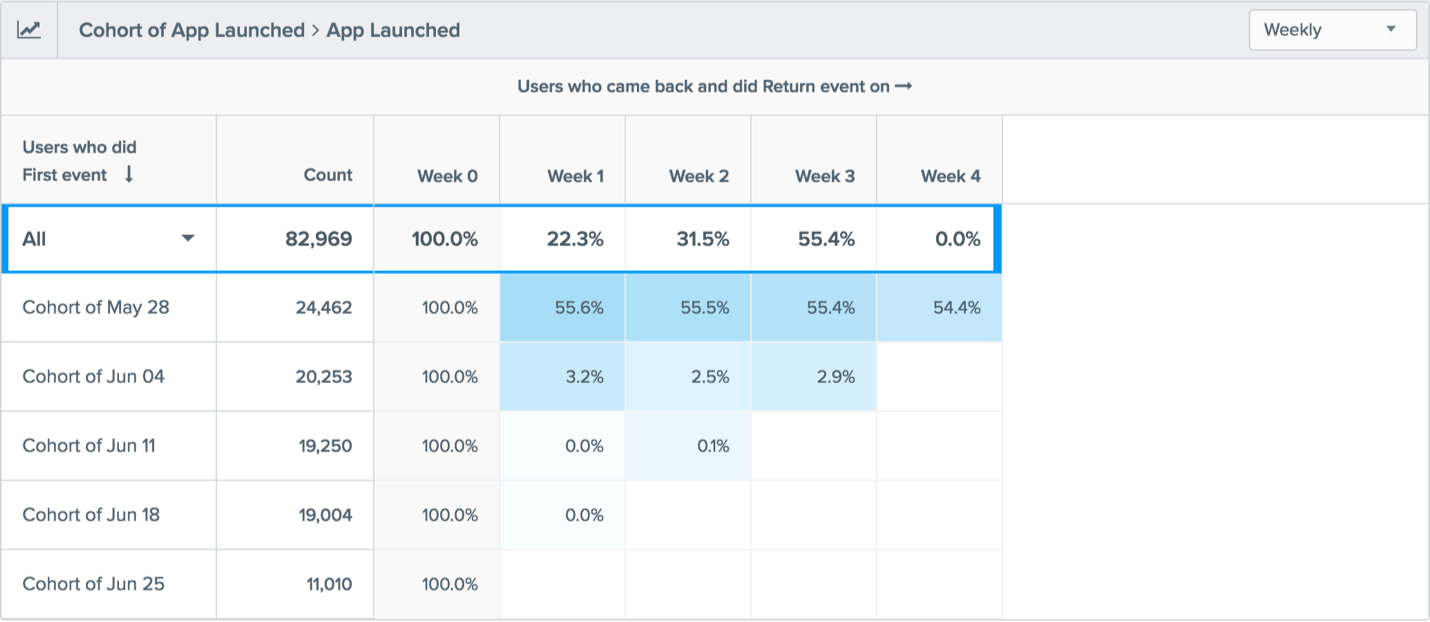
Task: Click the 55.6% retention cell
Action: 579,308
